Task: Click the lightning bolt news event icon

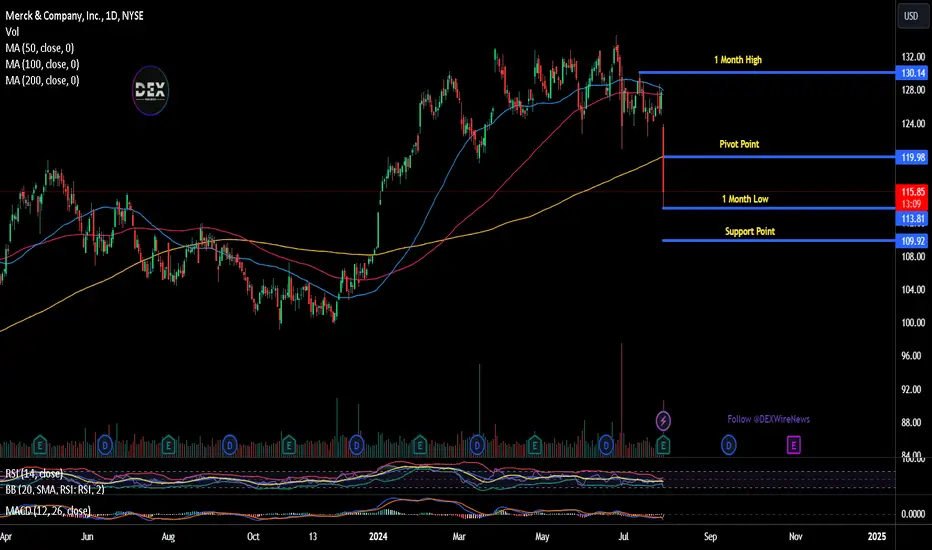Action: click(663, 421)
